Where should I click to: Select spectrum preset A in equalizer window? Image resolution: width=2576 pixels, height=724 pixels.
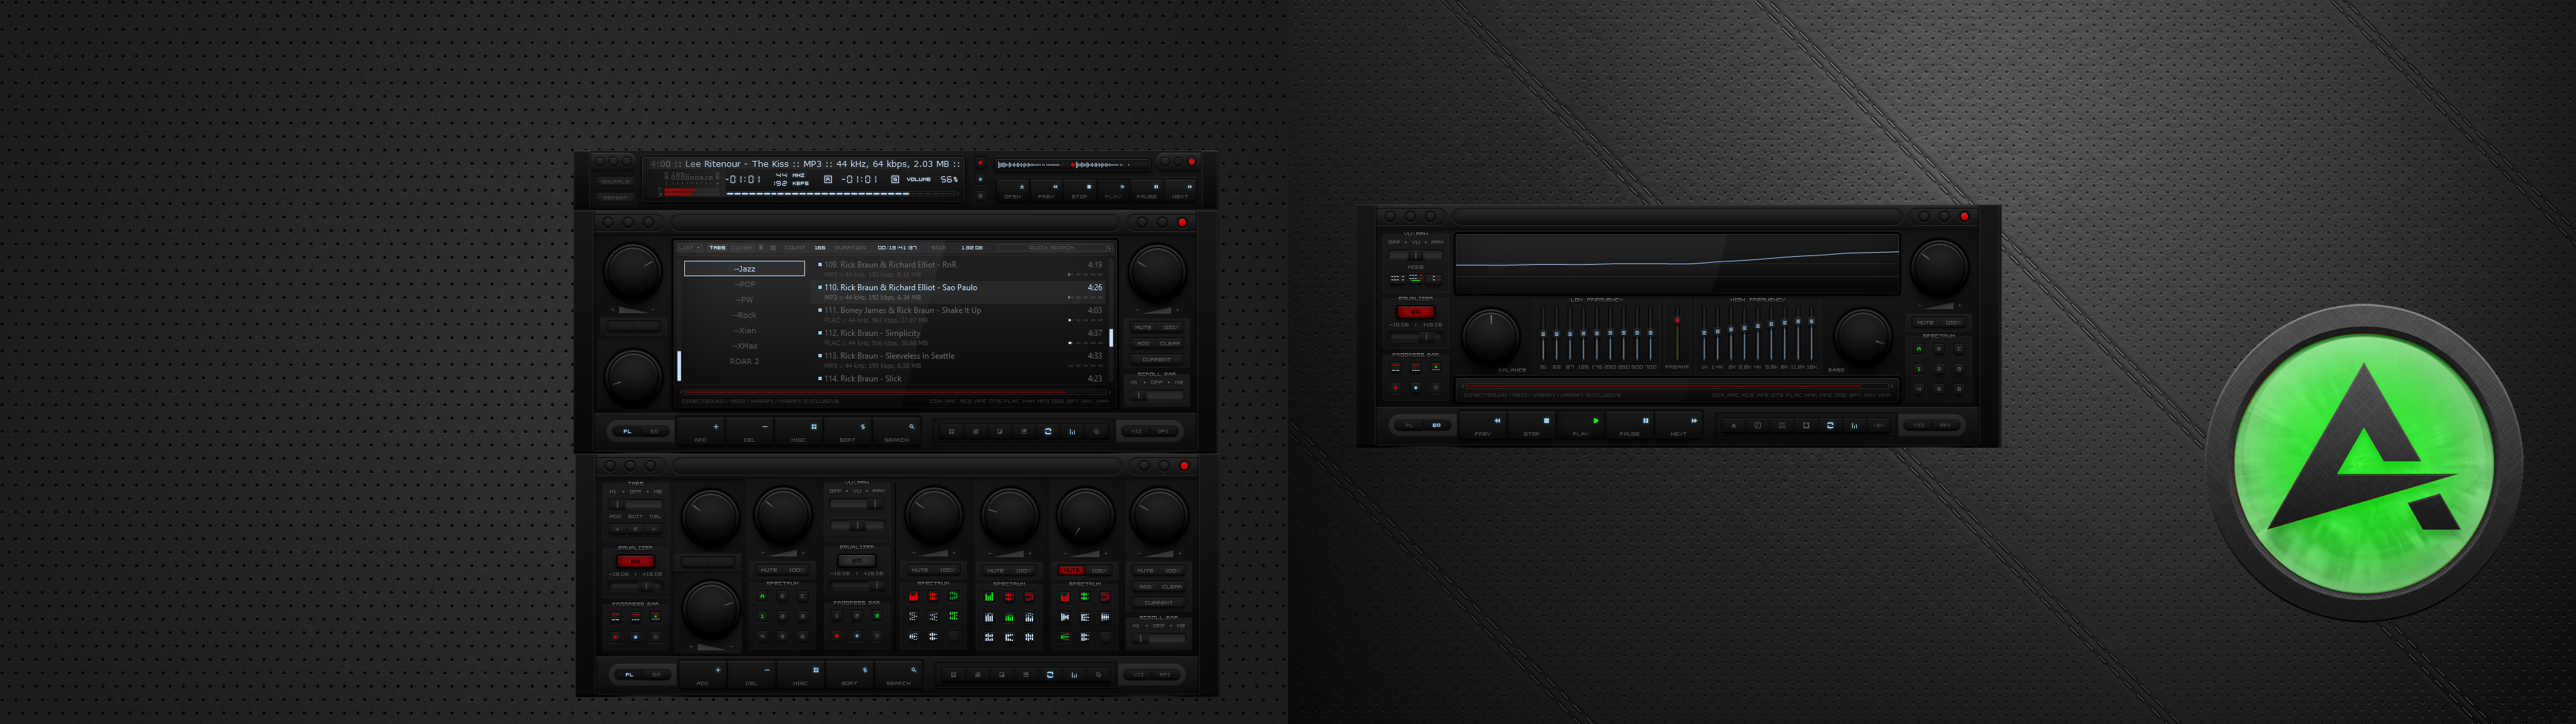(x=1919, y=349)
